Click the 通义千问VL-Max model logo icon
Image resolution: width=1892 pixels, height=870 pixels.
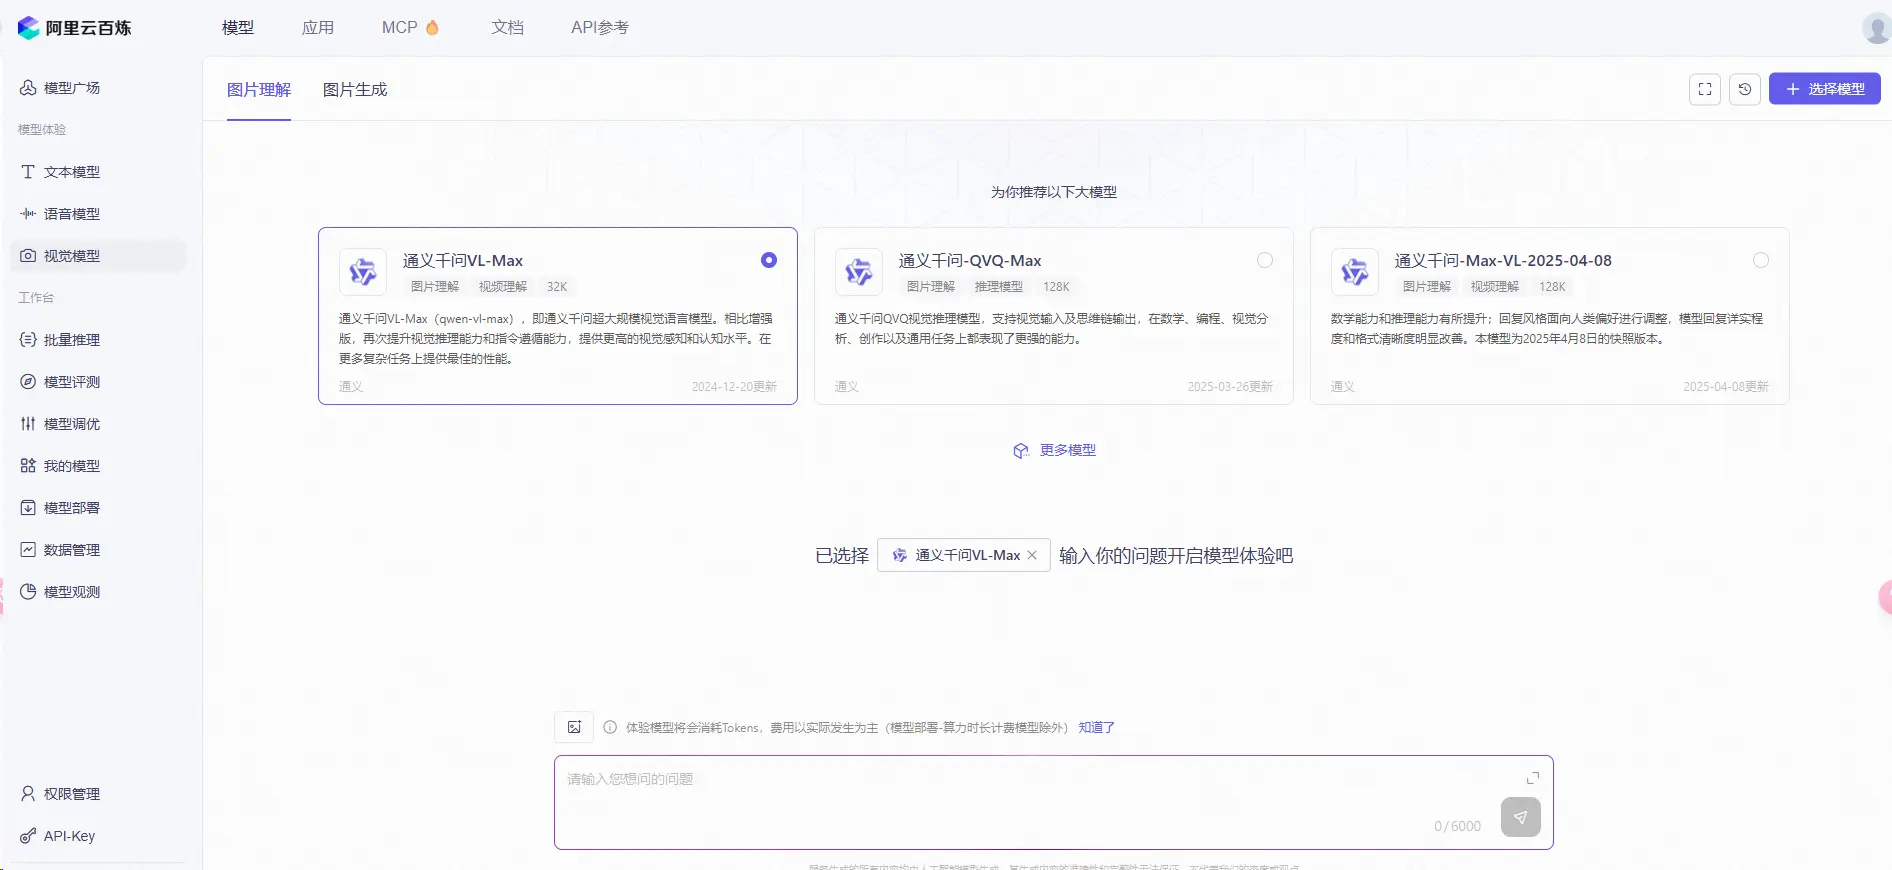coord(363,272)
